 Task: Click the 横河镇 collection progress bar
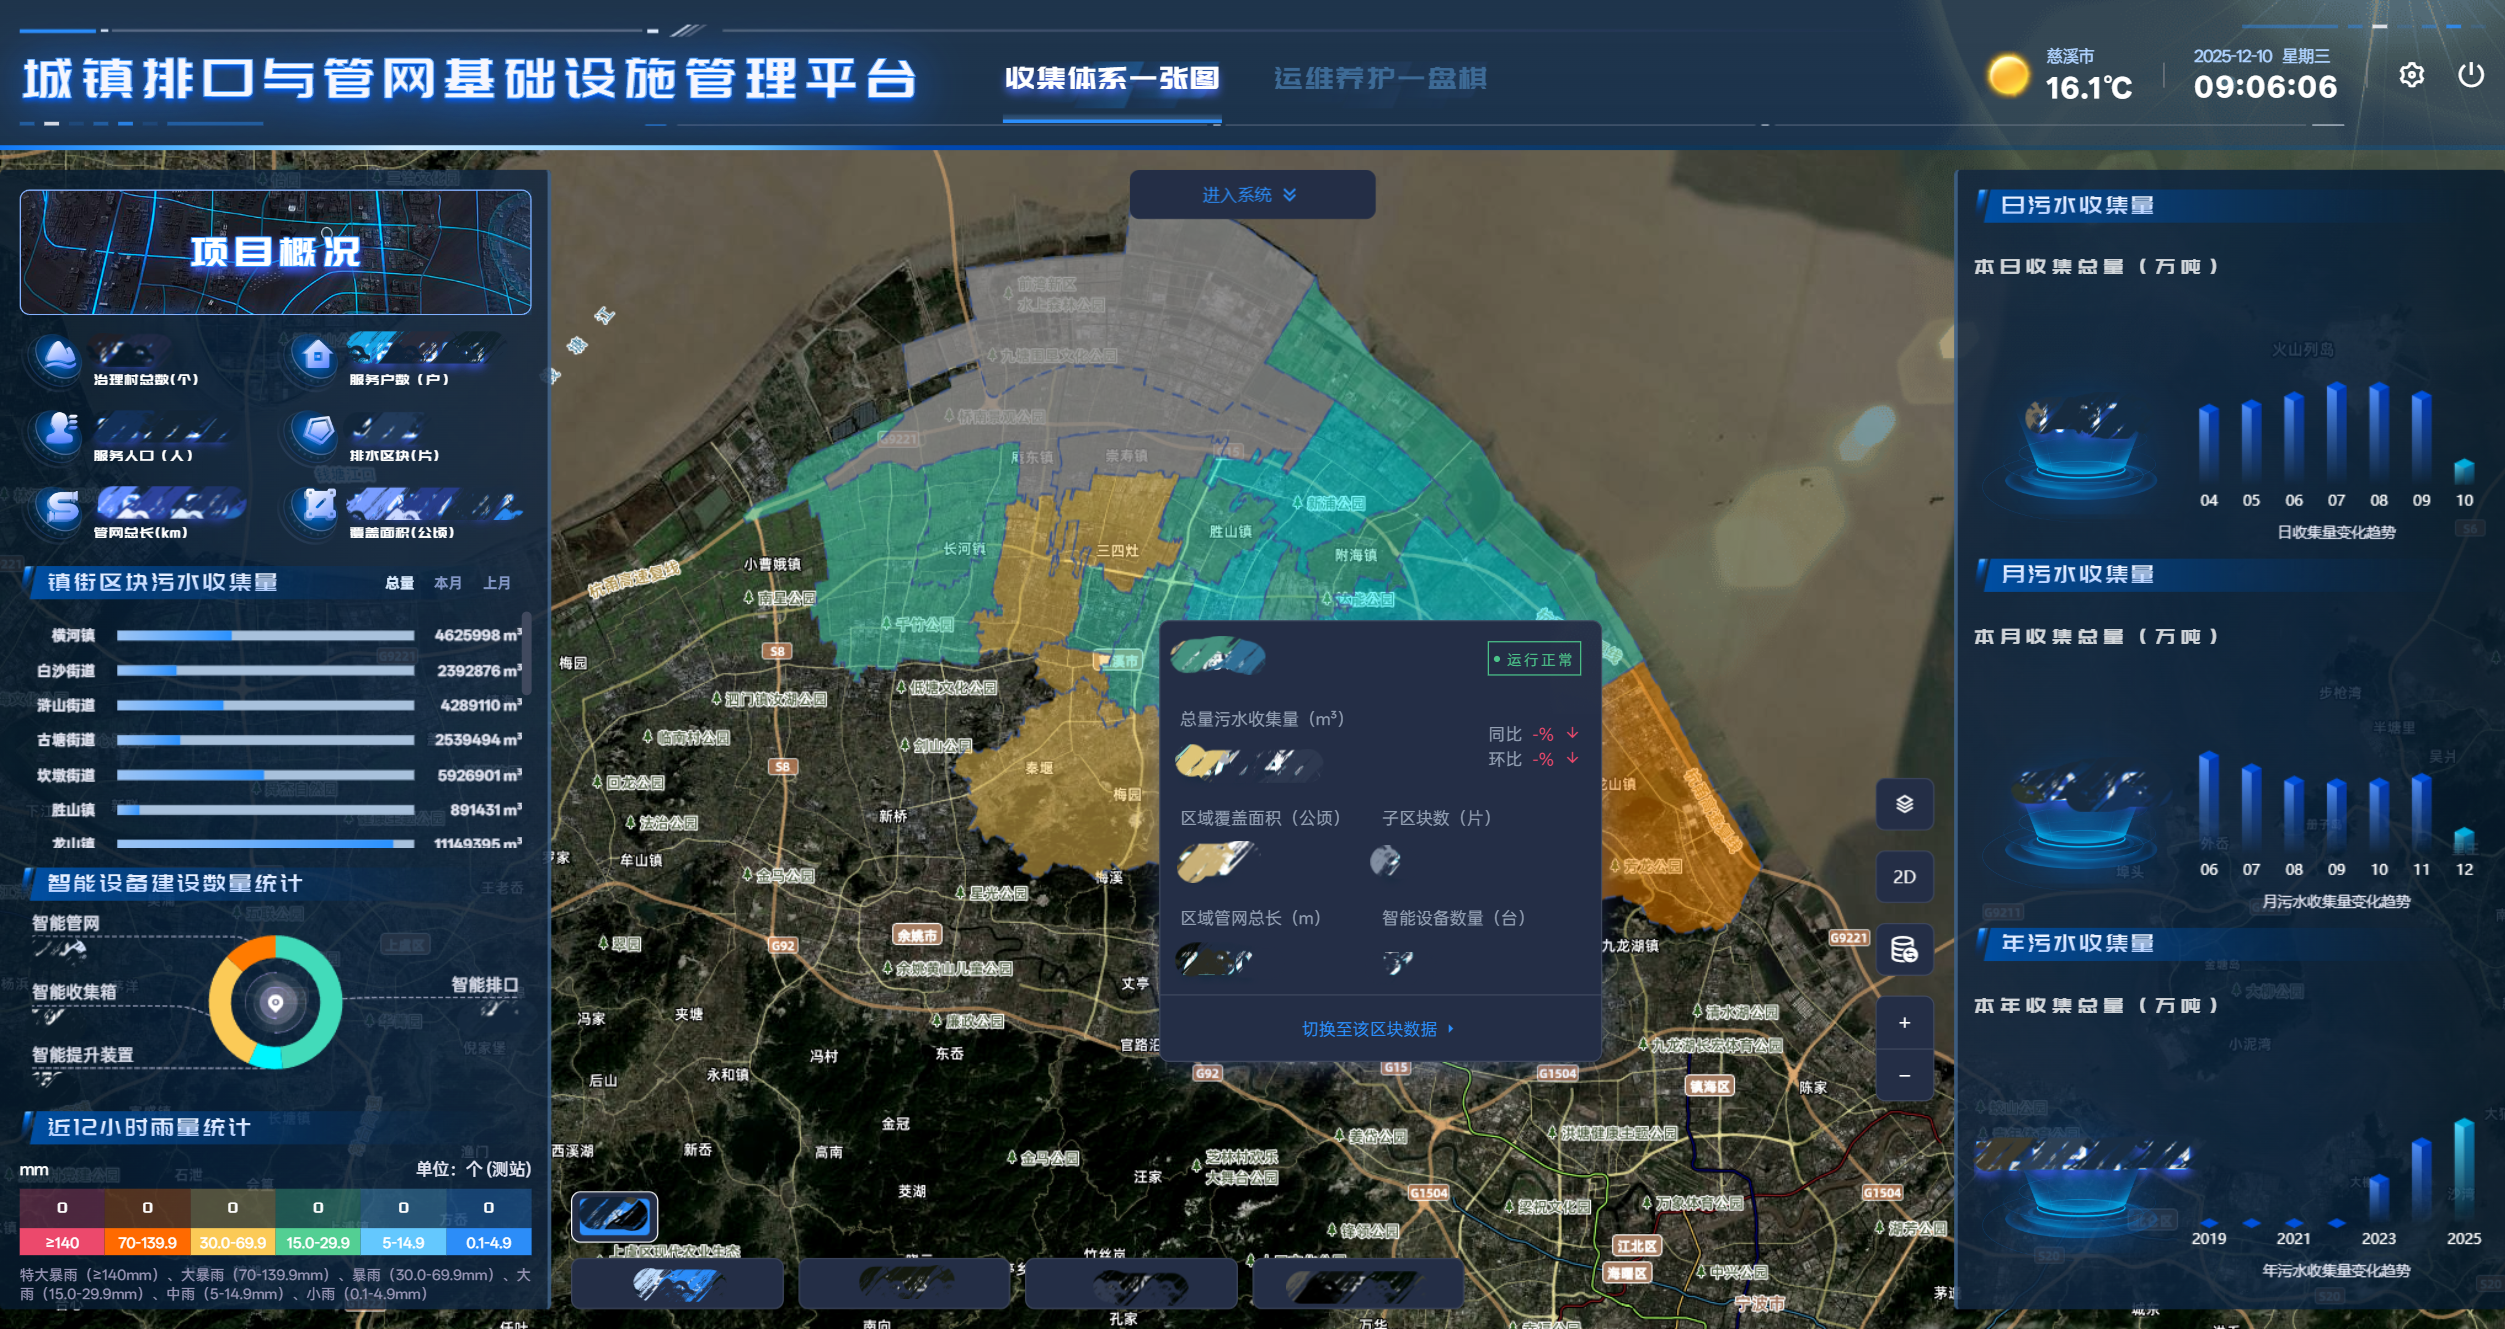tap(265, 636)
